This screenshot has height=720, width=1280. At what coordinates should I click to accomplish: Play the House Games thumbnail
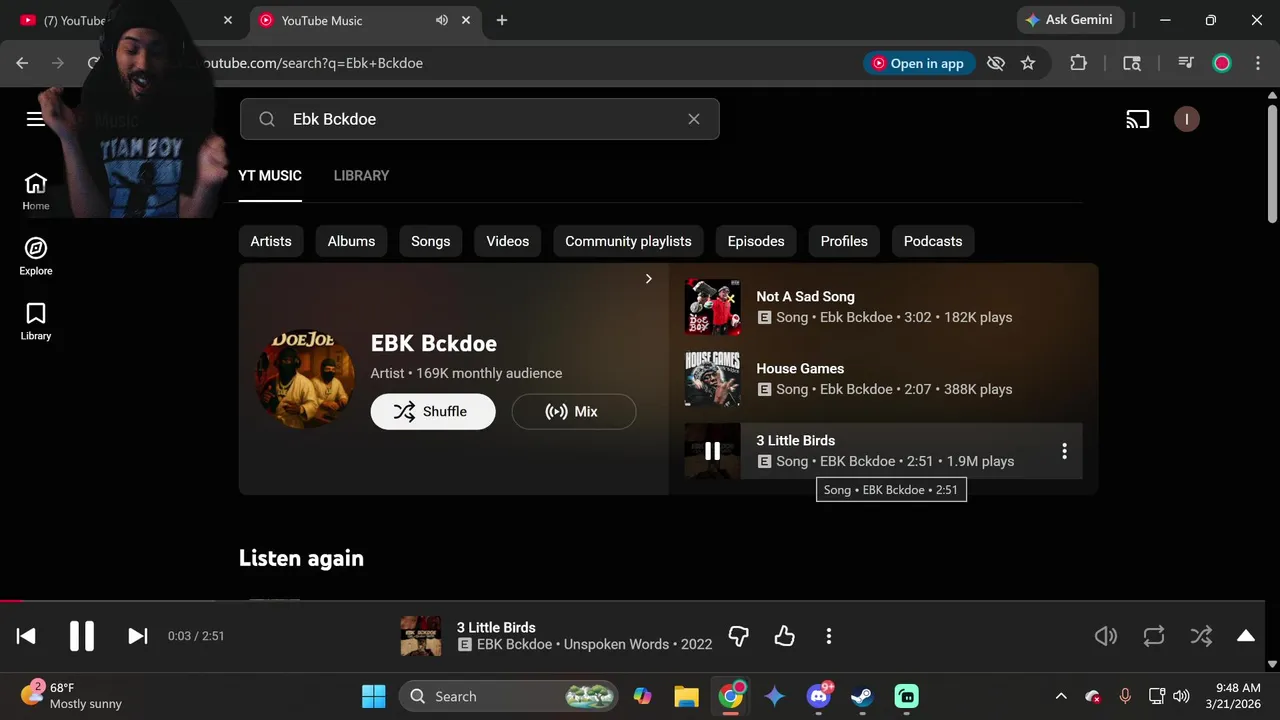712,379
